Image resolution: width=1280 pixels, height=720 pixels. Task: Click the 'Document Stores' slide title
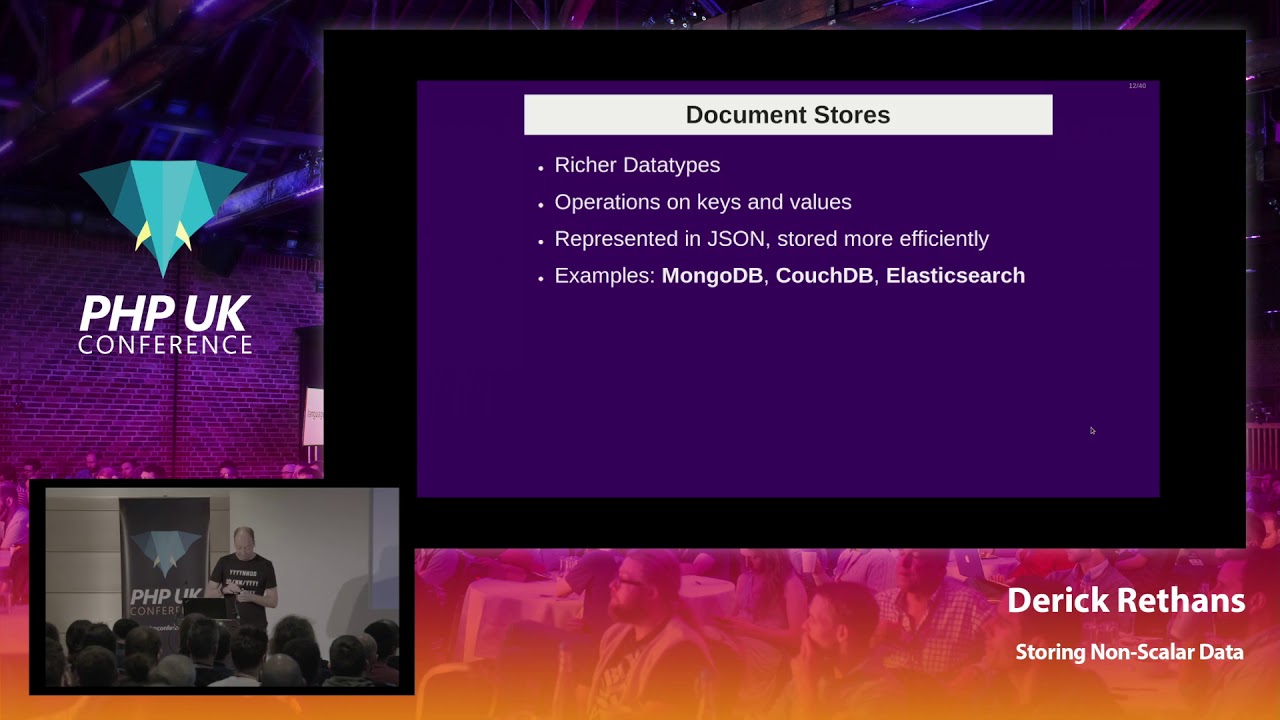coord(788,115)
